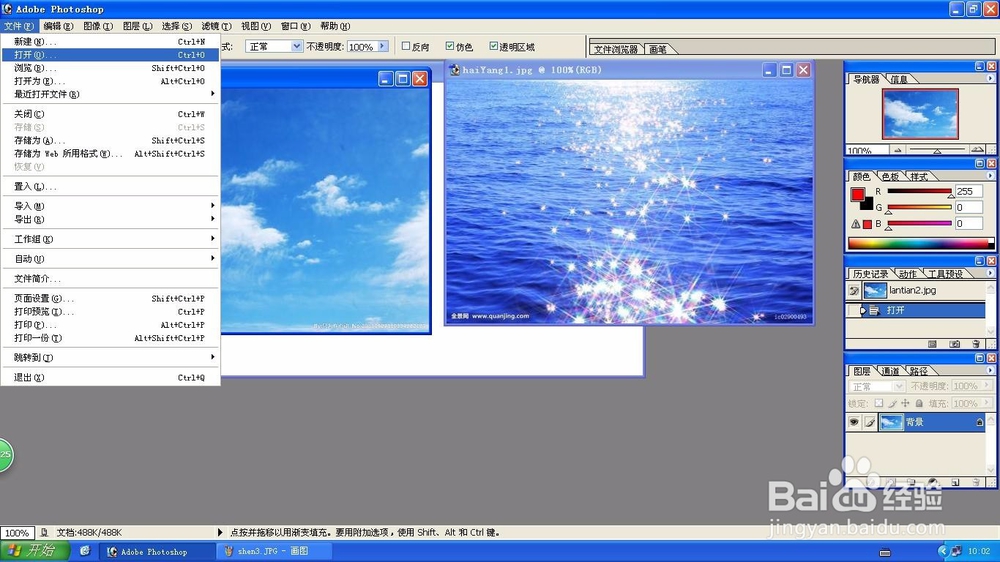Screen dimensions: 1000x562
Task: Open the 图像 menu
Action: 98,26
